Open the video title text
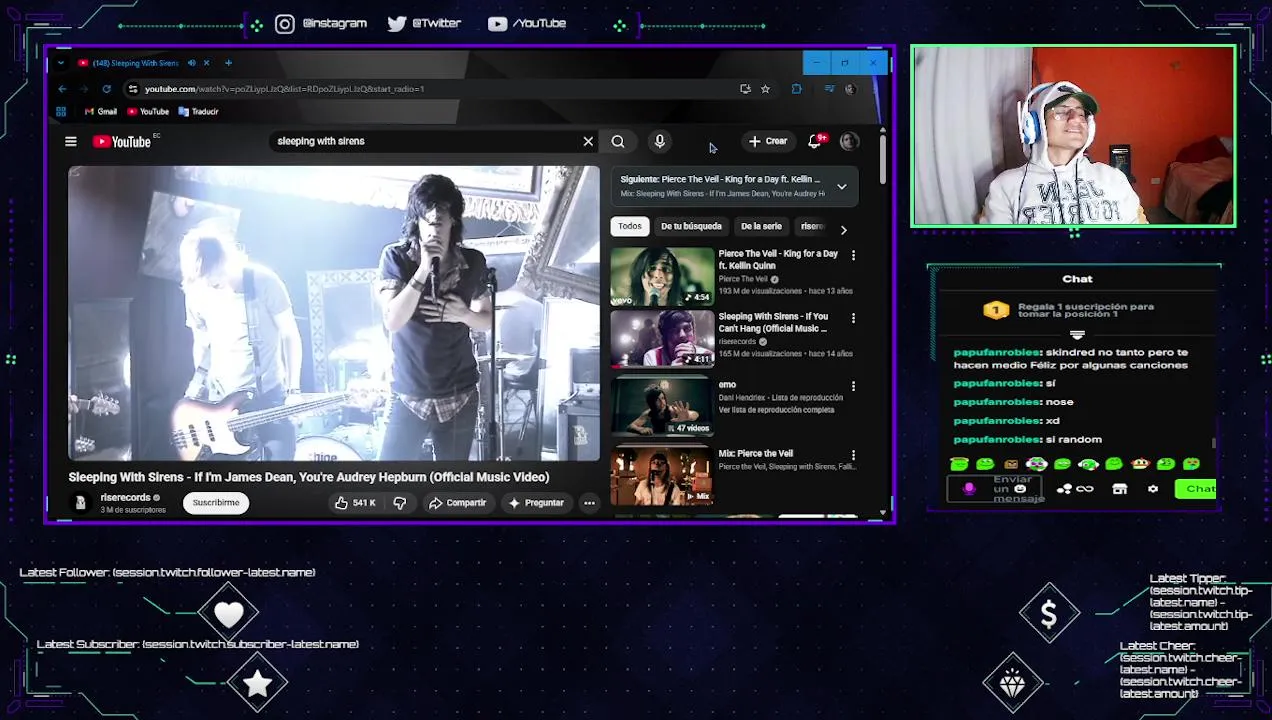Viewport: 1272px width, 720px height. coord(309,477)
